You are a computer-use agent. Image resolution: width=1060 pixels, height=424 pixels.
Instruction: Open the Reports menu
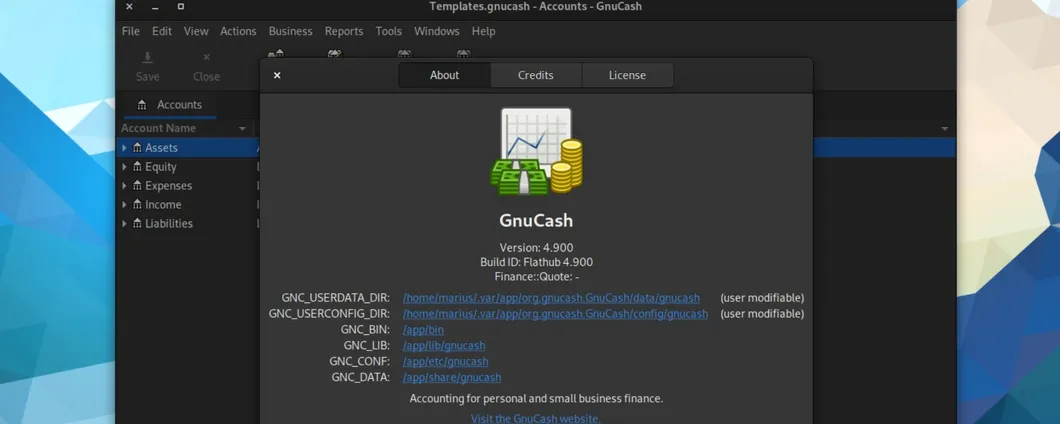tap(344, 31)
